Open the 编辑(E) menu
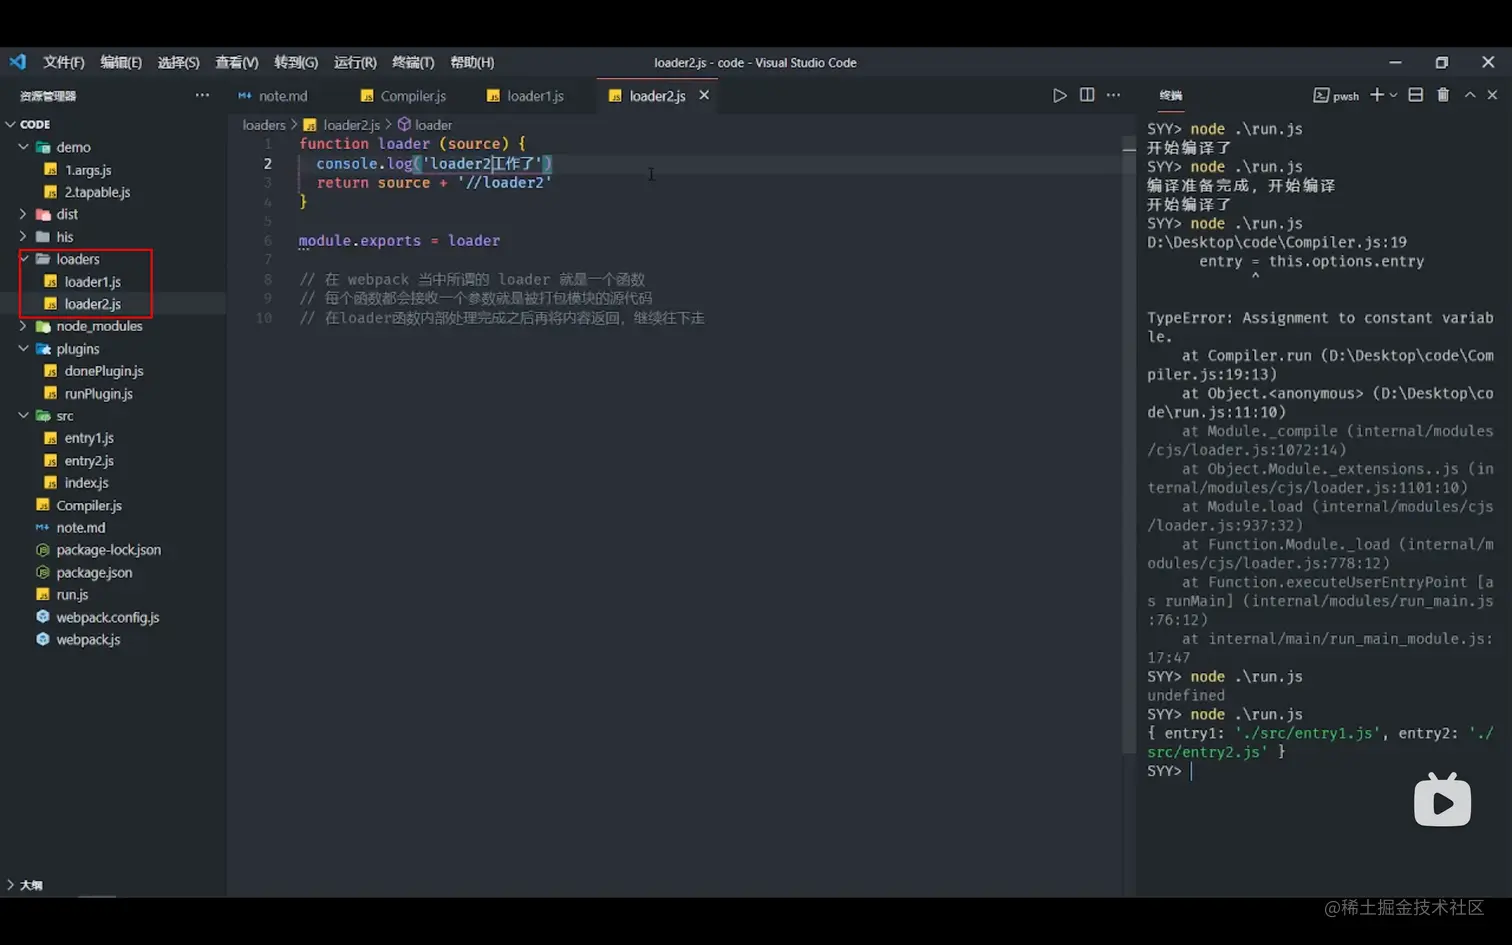The width and height of the screenshot is (1512, 945). coord(121,62)
